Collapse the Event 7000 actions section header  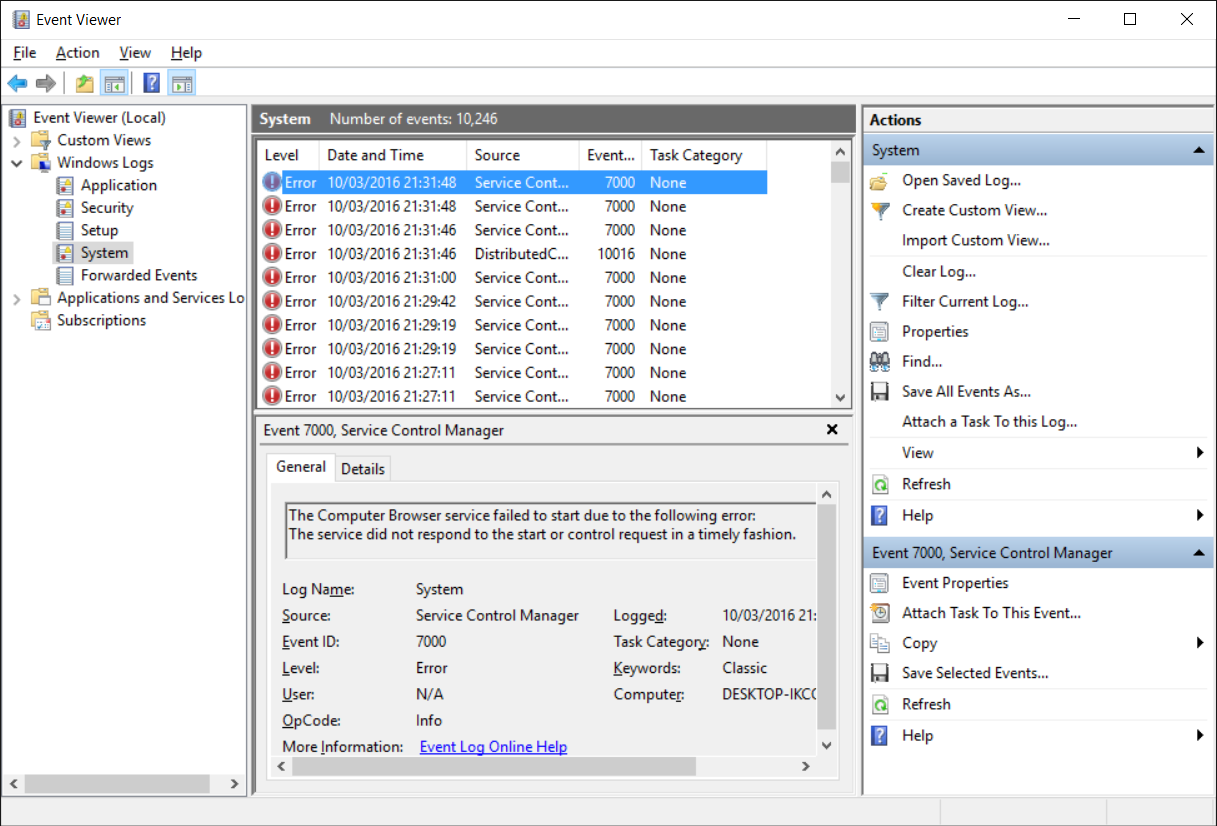pos(1198,553)
